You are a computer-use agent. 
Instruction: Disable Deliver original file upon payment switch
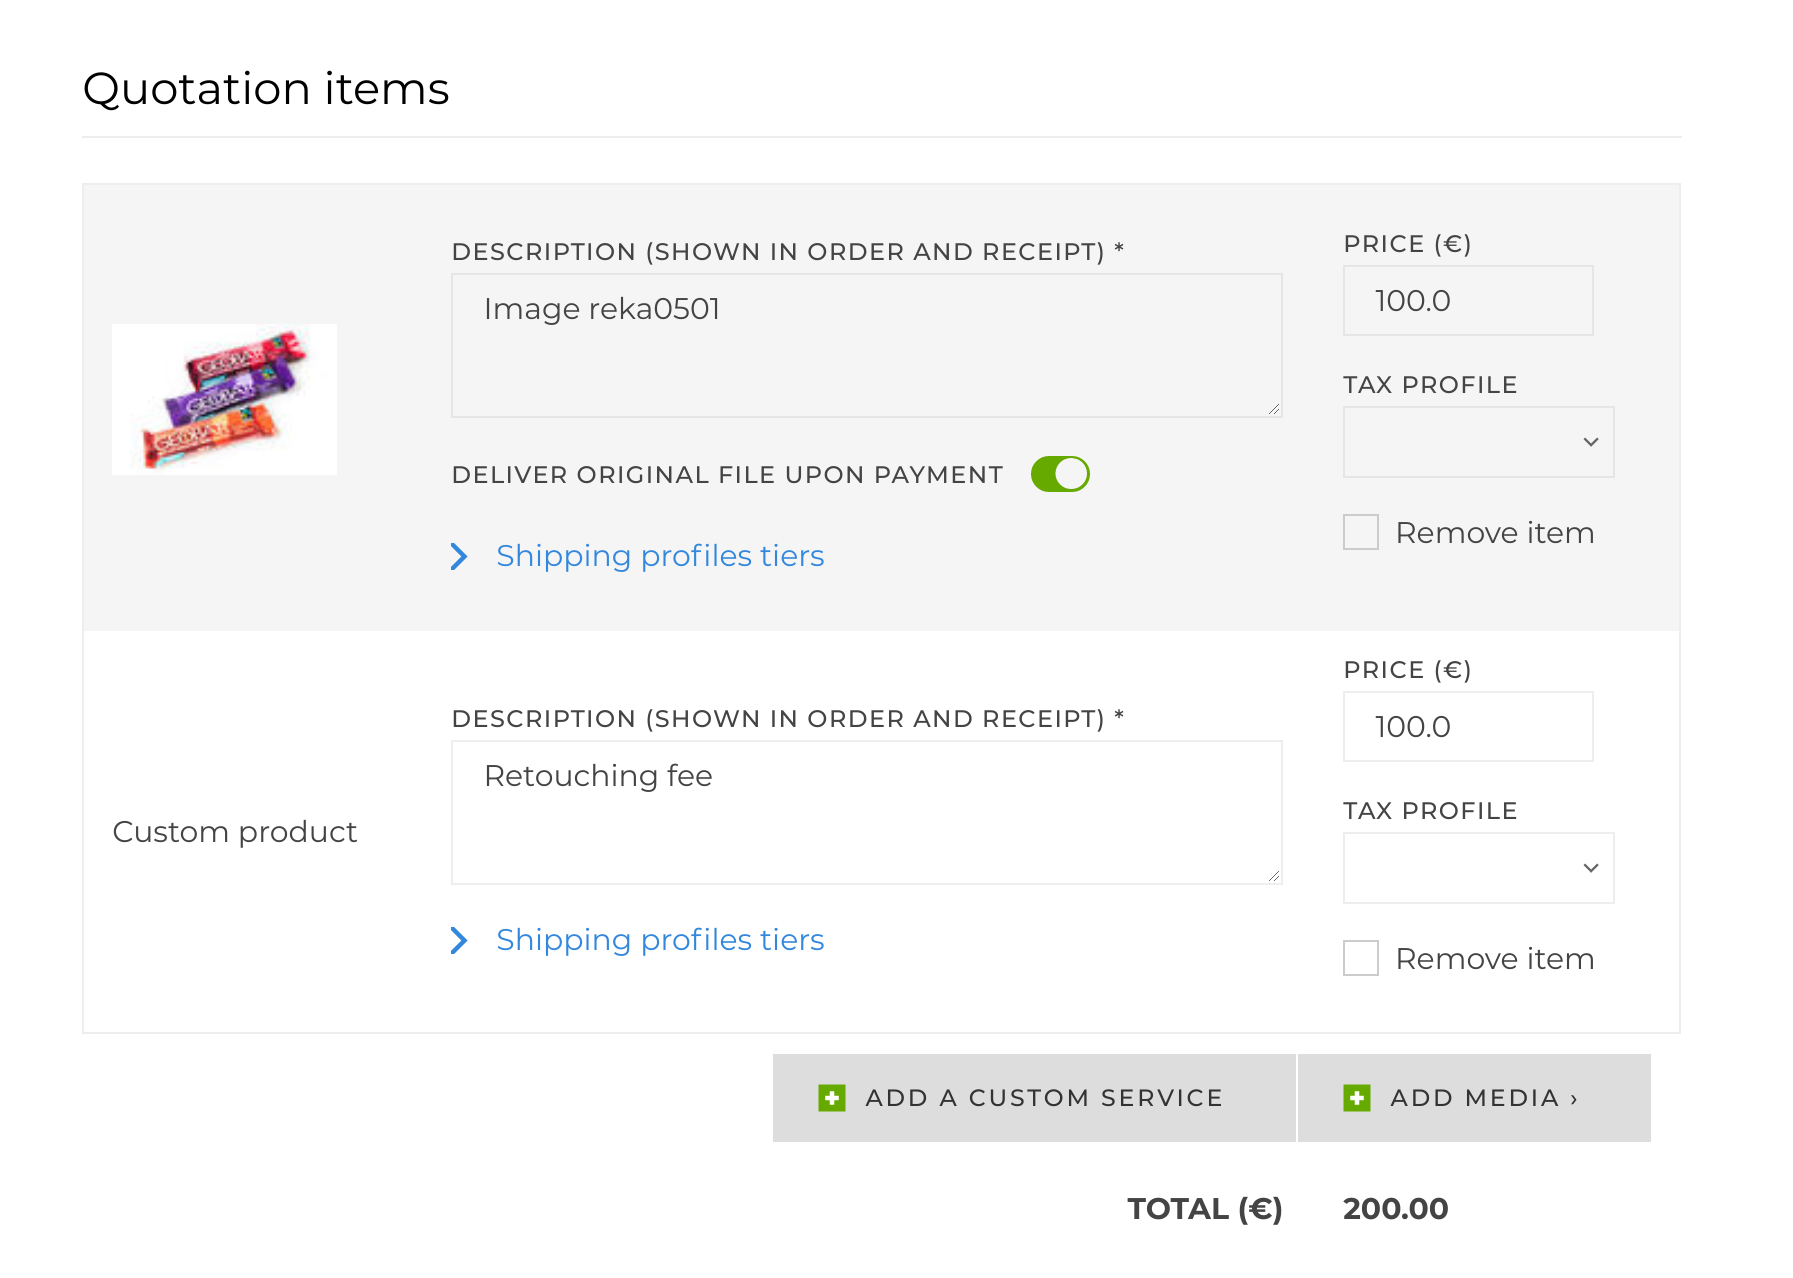point(1060,474)
